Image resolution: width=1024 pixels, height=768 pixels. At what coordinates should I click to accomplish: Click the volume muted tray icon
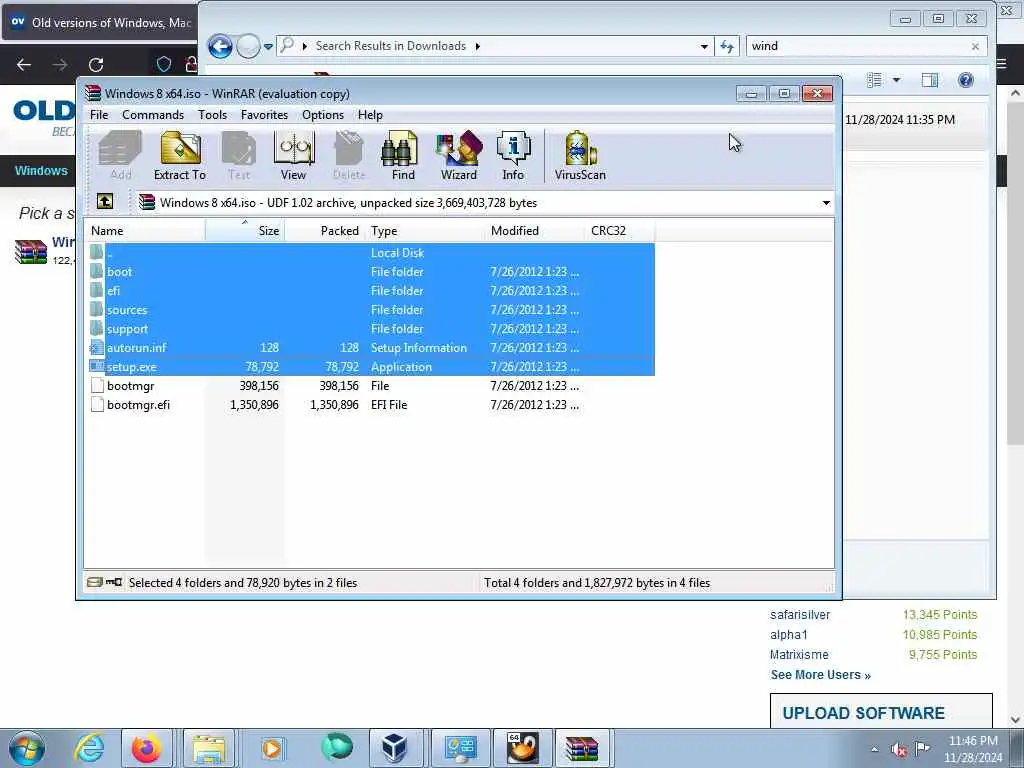[899, 749]
